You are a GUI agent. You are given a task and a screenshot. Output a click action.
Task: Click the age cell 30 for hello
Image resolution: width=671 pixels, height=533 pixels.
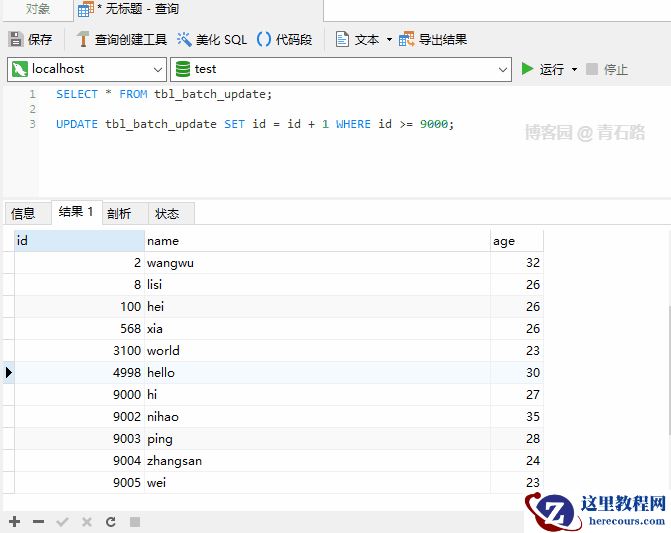[x=517, y=373]
